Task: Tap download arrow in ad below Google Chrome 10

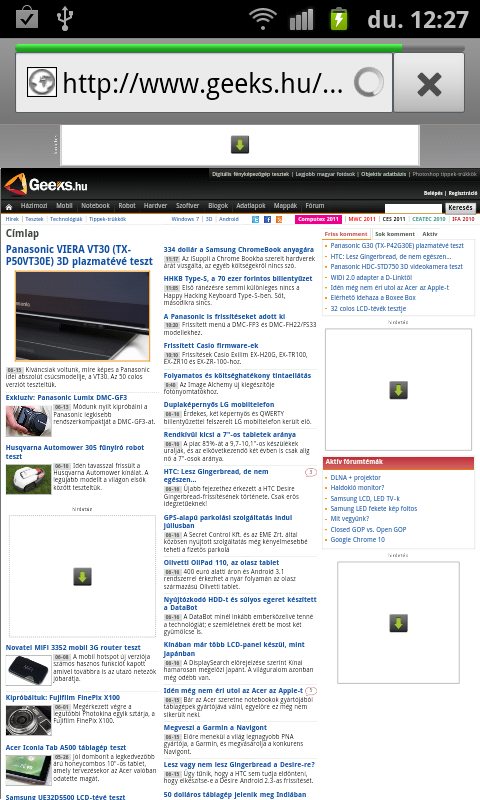Action: tap(398, 623)
